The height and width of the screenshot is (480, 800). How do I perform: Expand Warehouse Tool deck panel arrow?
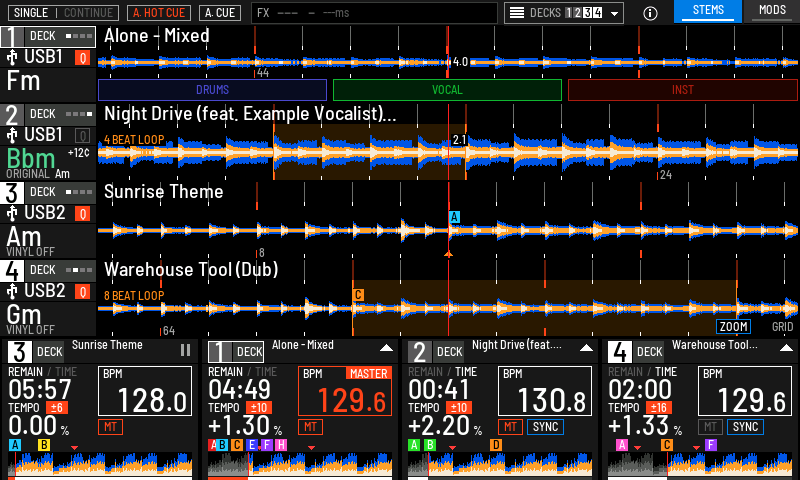[x=786, y=348]
